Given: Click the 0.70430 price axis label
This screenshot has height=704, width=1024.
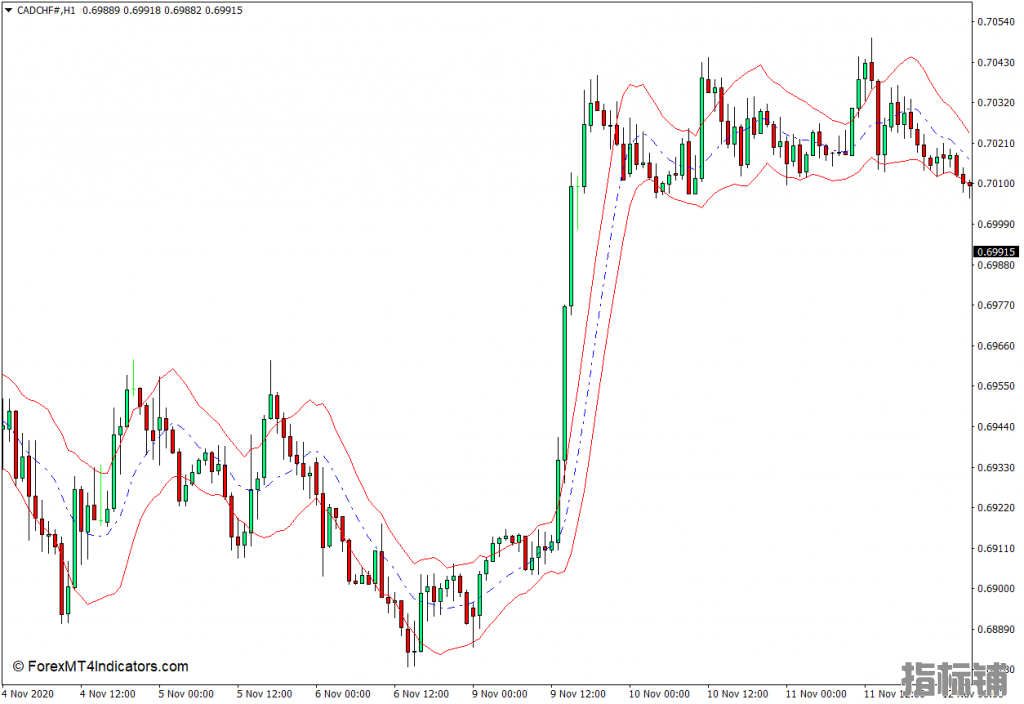Looking at the screenshot, I should point(996,63).
